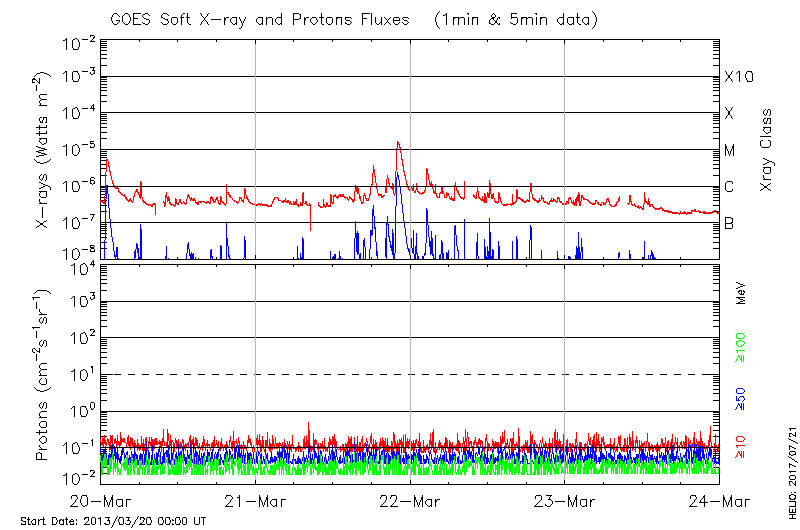Click the 'Protons' y-axis title

coord(43,375)
